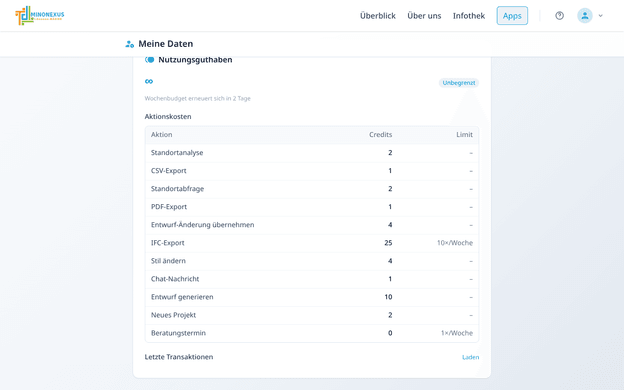This screenshot has width=624, height=390.
Task: Load transactions via Laden link
Action: point(470,357)
